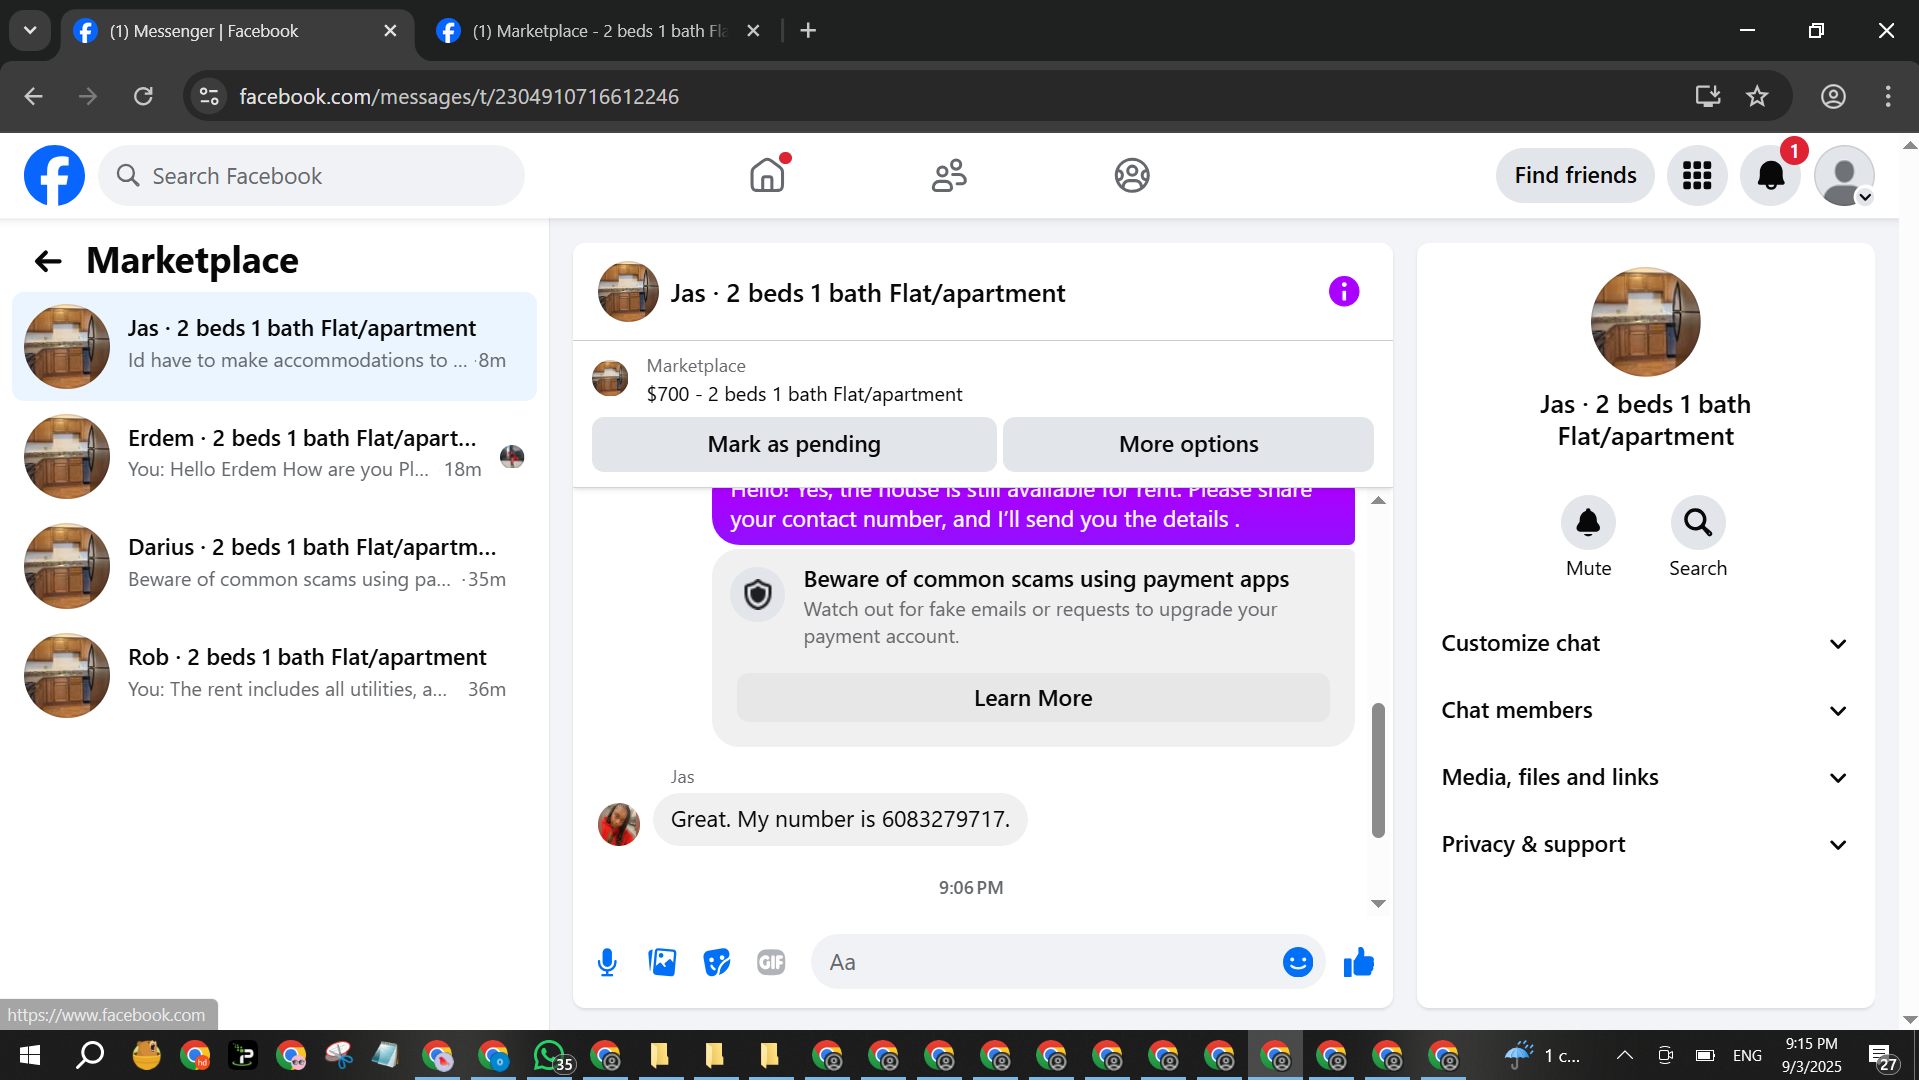Open the taskbar clock and date
This screenshot has width=1919, height=1080.
point(1811,1055)
